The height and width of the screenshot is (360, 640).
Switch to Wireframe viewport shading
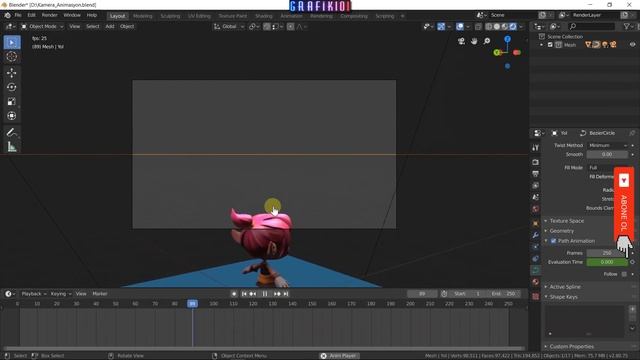click(489, 27)
